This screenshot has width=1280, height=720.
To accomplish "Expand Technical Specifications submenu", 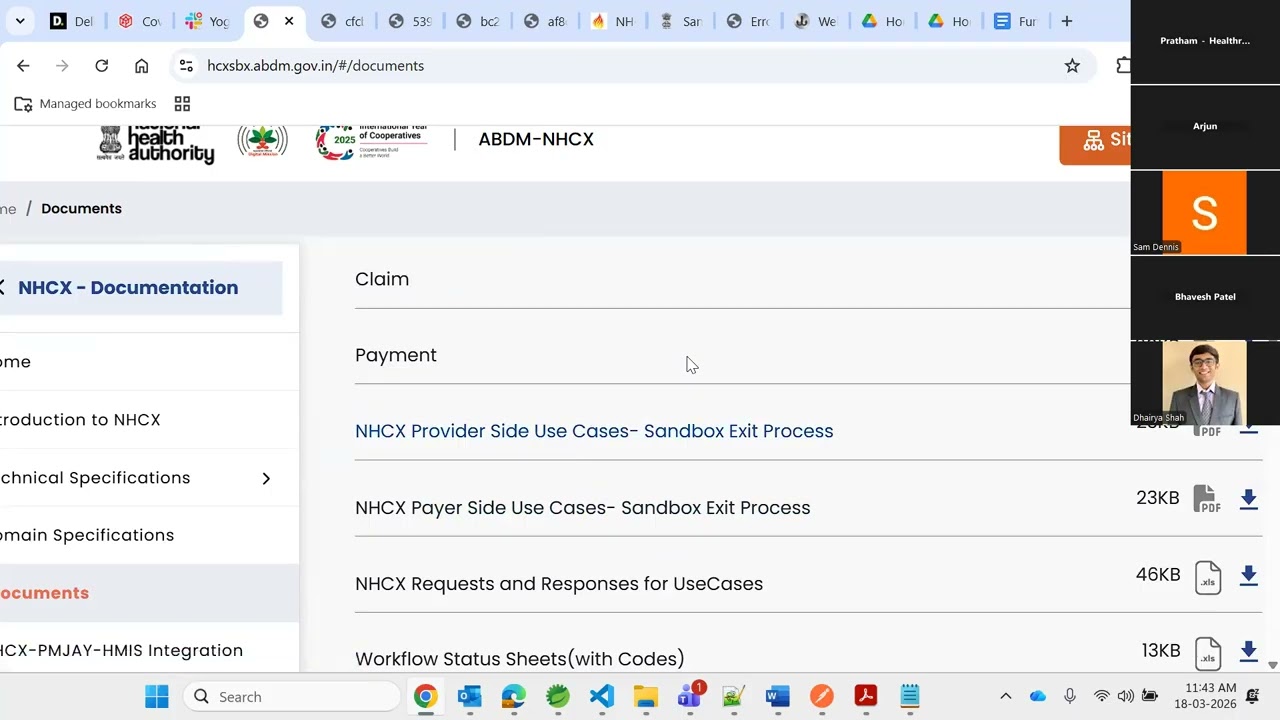I will (x=266, y=478).
